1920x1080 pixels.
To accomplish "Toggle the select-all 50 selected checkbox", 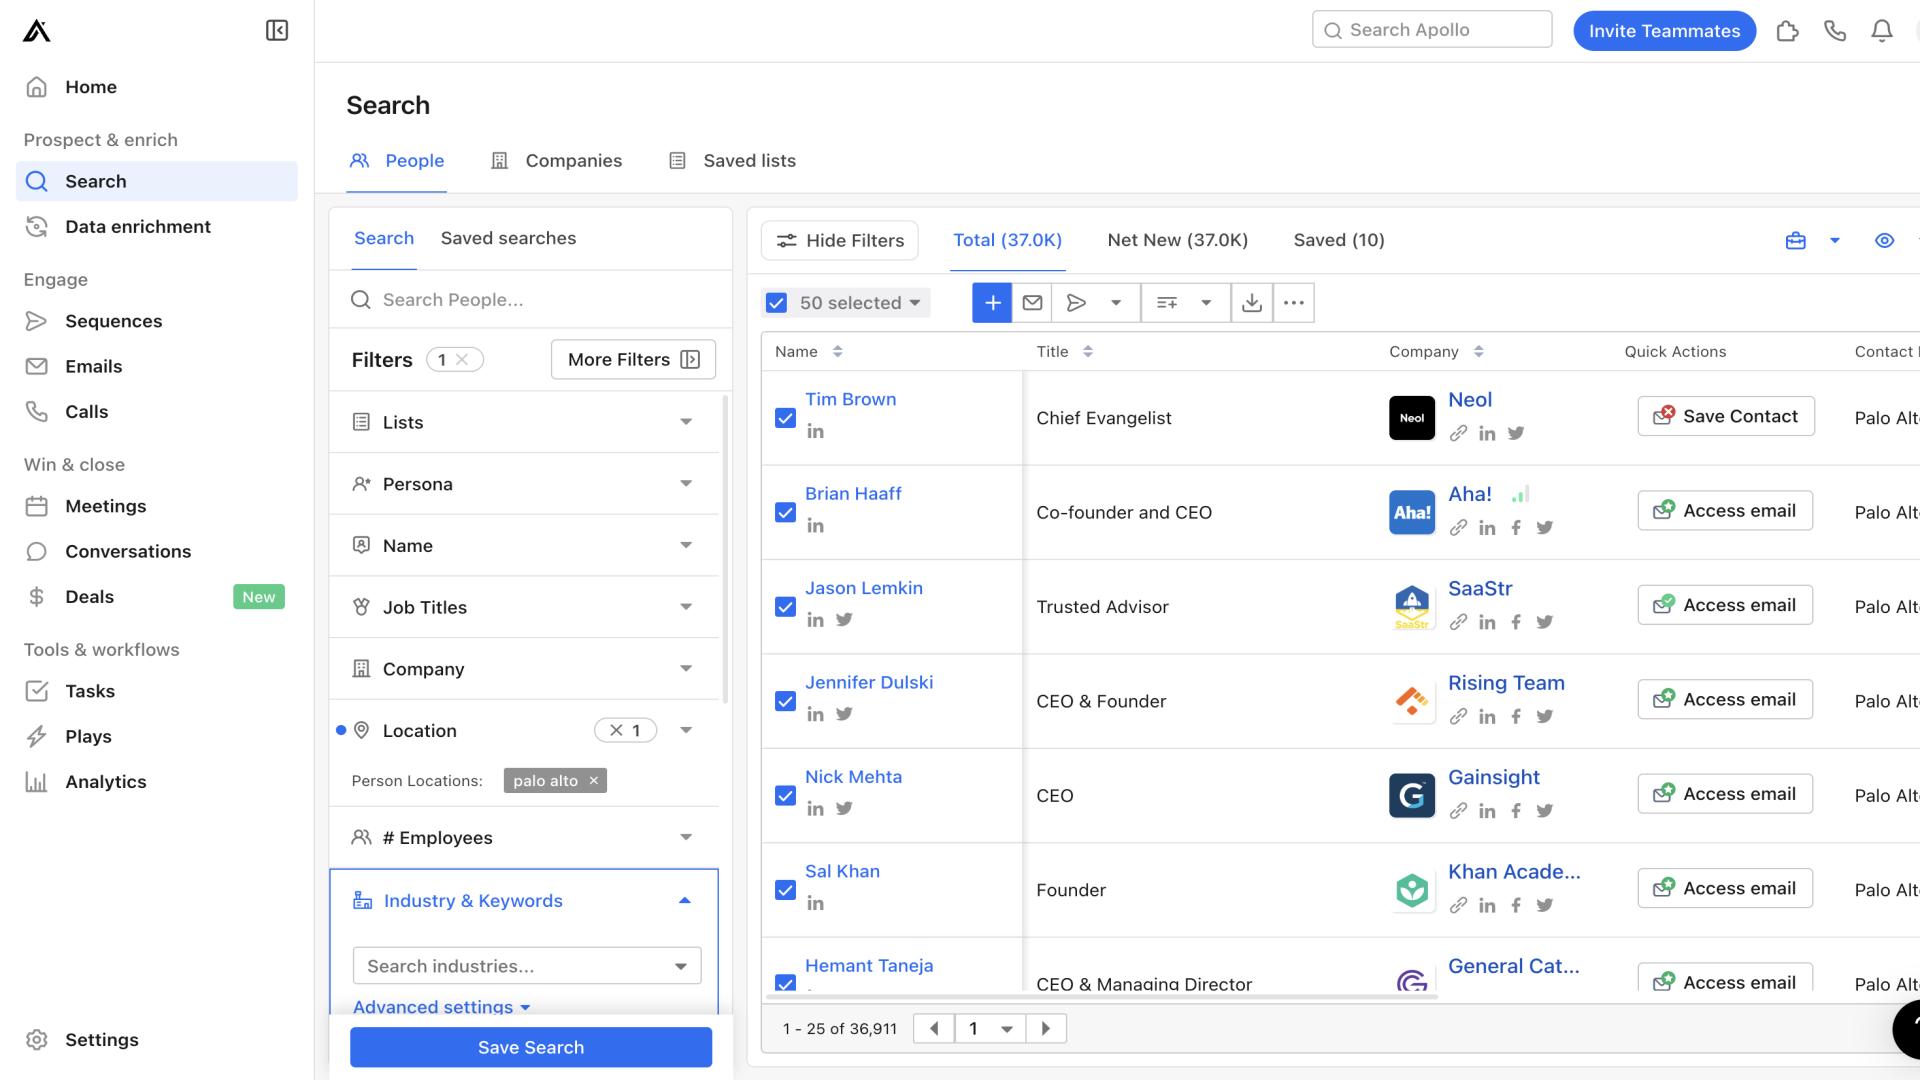I will (x=776, y=303).
